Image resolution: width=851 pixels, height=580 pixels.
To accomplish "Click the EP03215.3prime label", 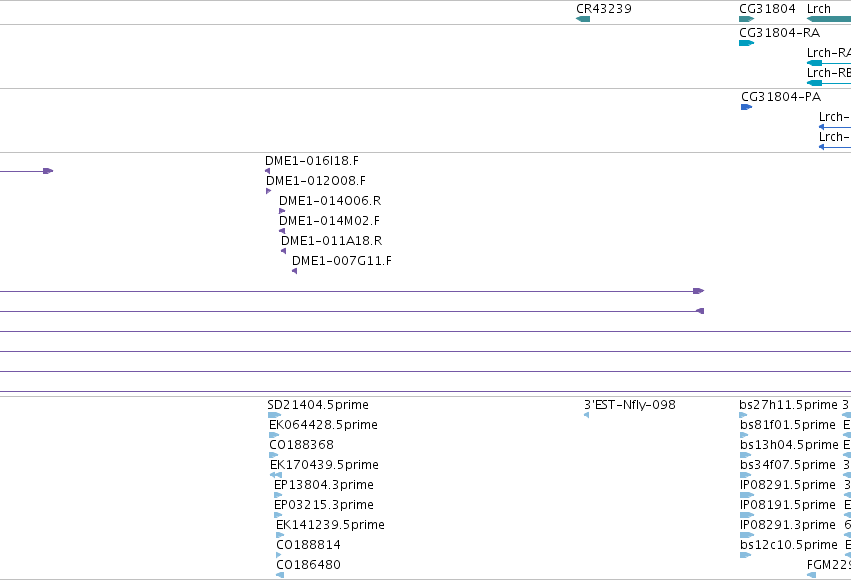I will [323, 505].
